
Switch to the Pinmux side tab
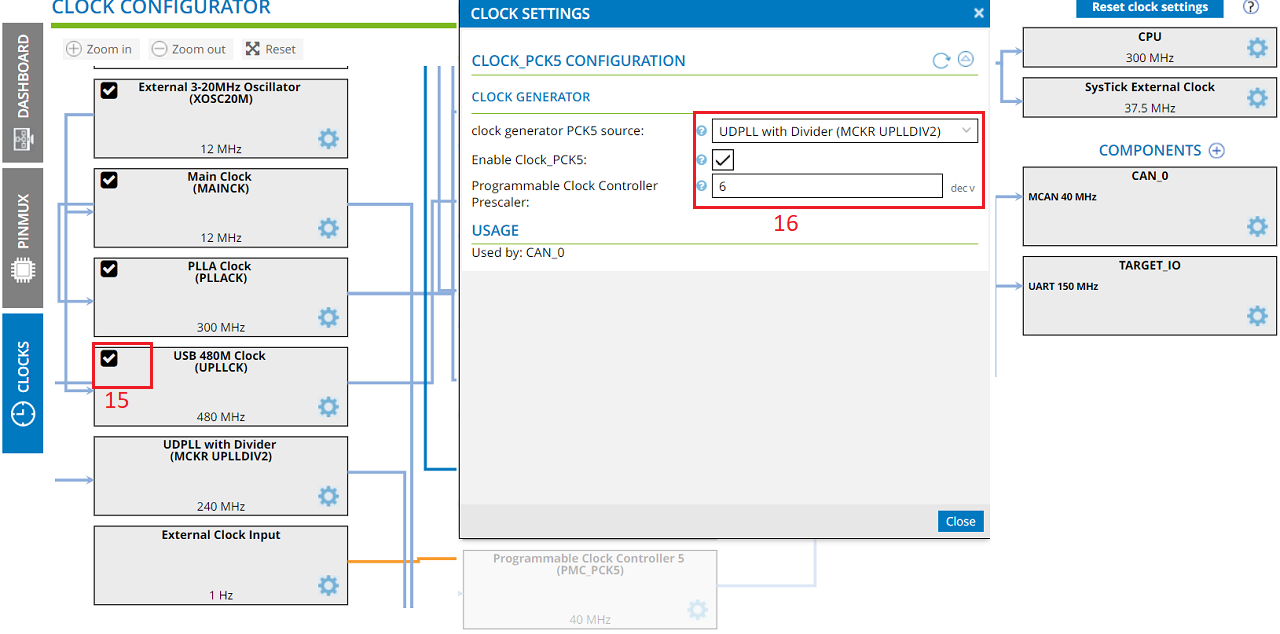click(22, 237)
